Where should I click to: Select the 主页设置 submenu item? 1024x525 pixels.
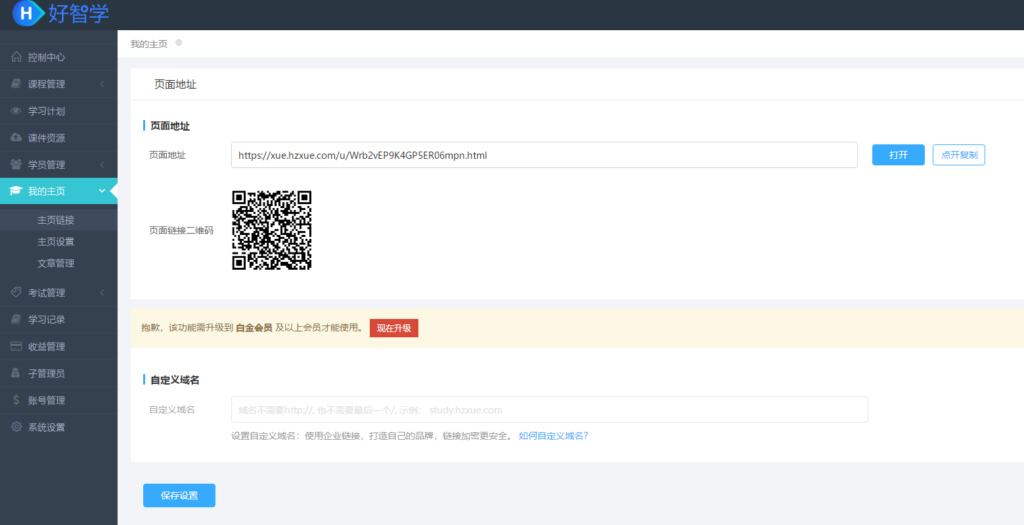pos(59,242)
